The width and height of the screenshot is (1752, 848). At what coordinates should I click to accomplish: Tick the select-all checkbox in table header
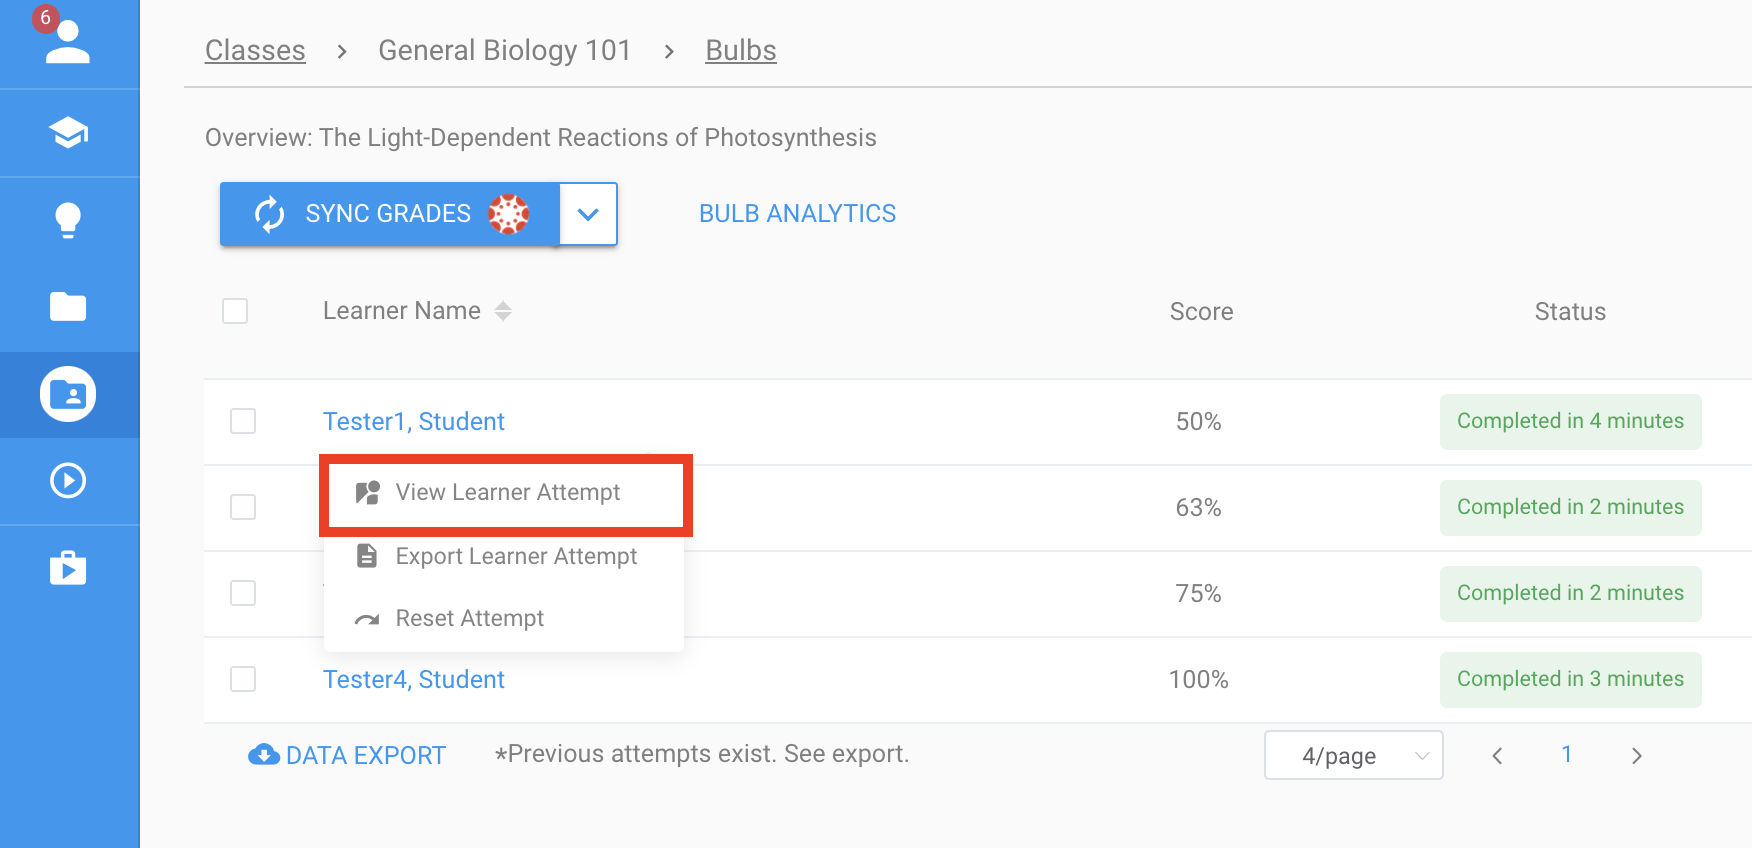(x=235, y=311)
